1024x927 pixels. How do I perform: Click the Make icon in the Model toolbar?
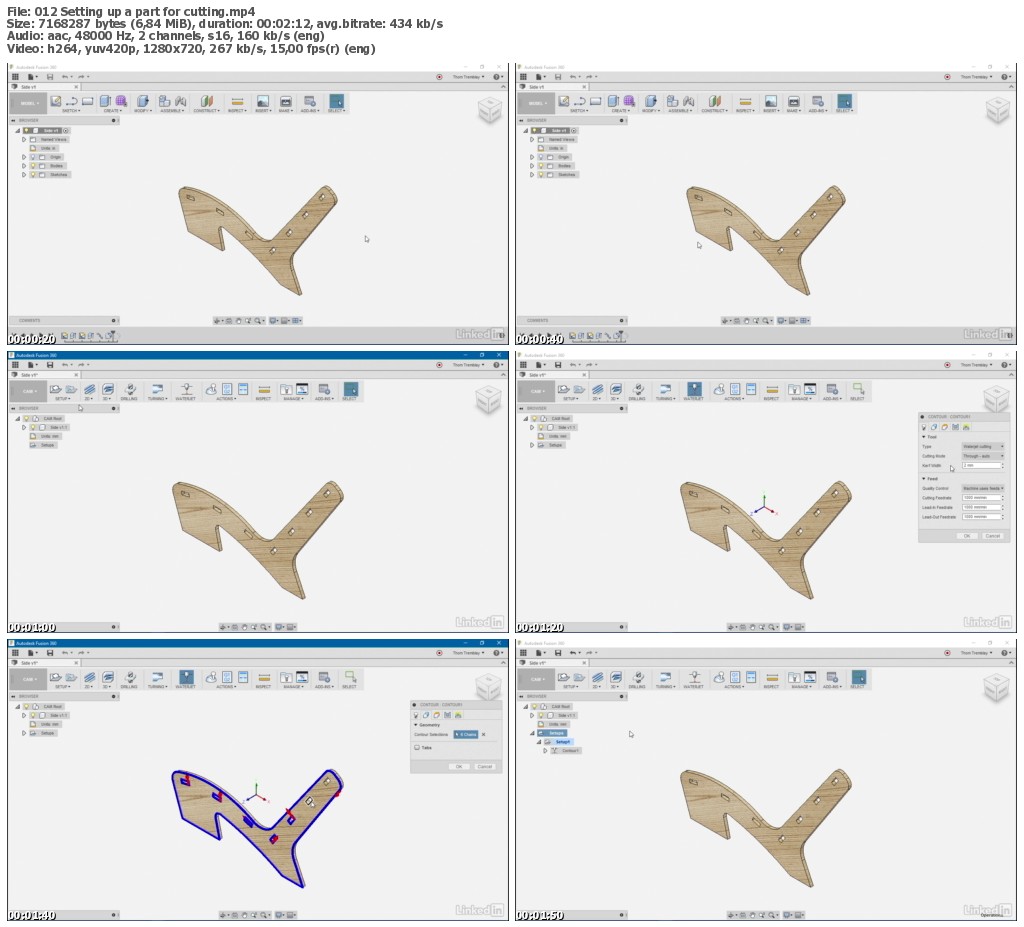(x=286, y=103)
